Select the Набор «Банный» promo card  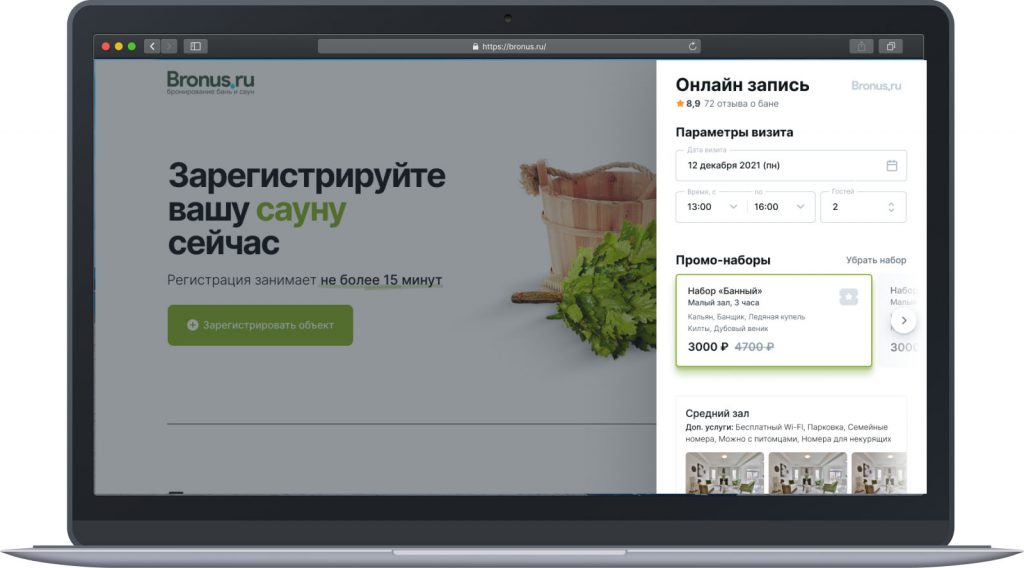[773, 321]
